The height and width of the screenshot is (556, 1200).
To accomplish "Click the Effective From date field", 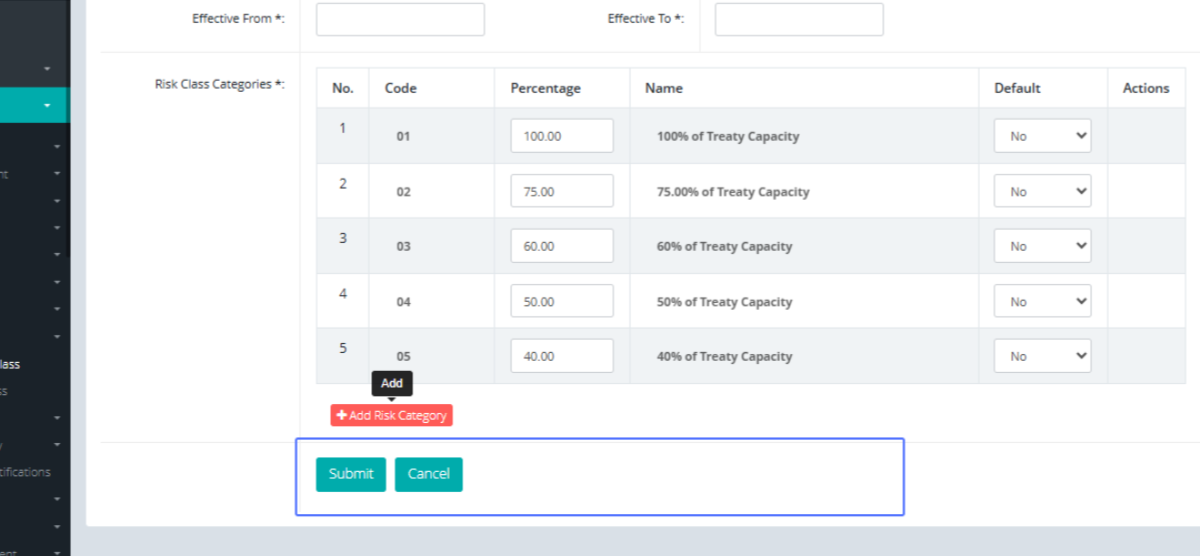I will (x=400, y=19).
